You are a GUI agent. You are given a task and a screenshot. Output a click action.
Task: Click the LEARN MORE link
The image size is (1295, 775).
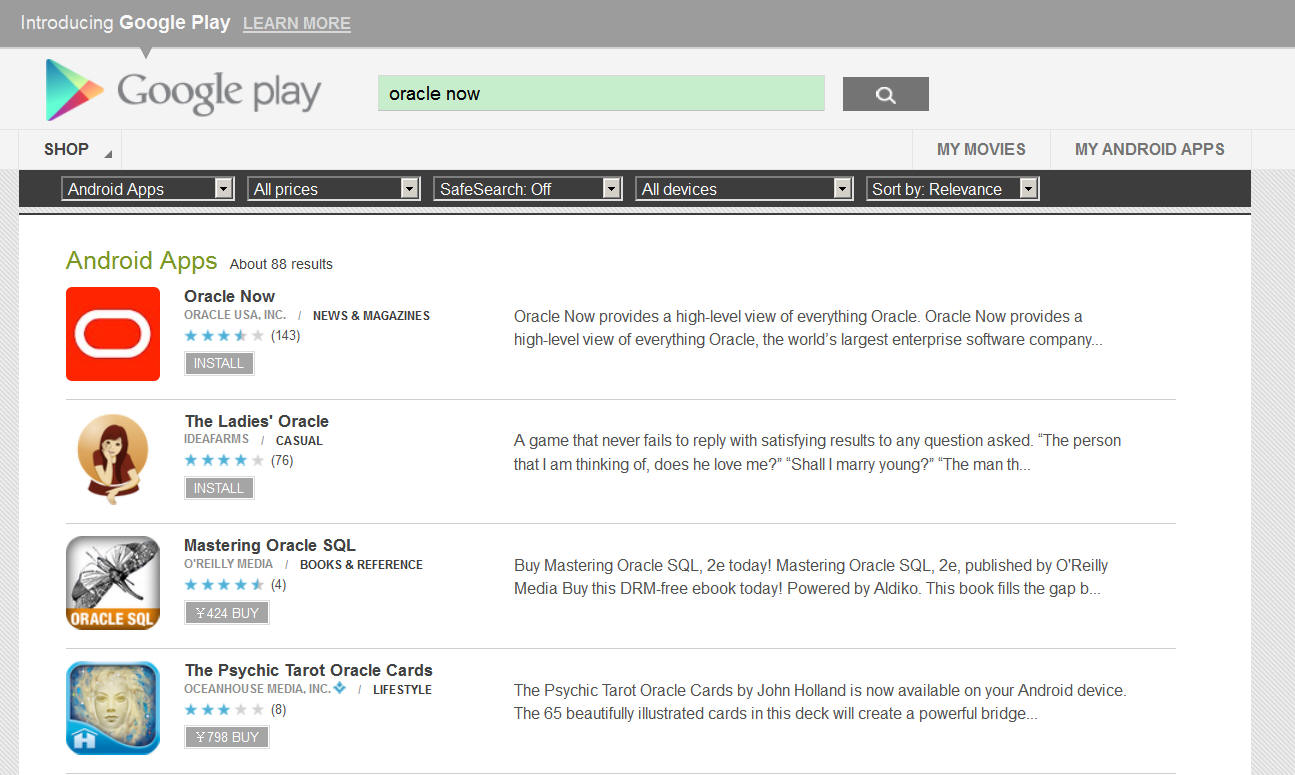[x=296, y=22]
